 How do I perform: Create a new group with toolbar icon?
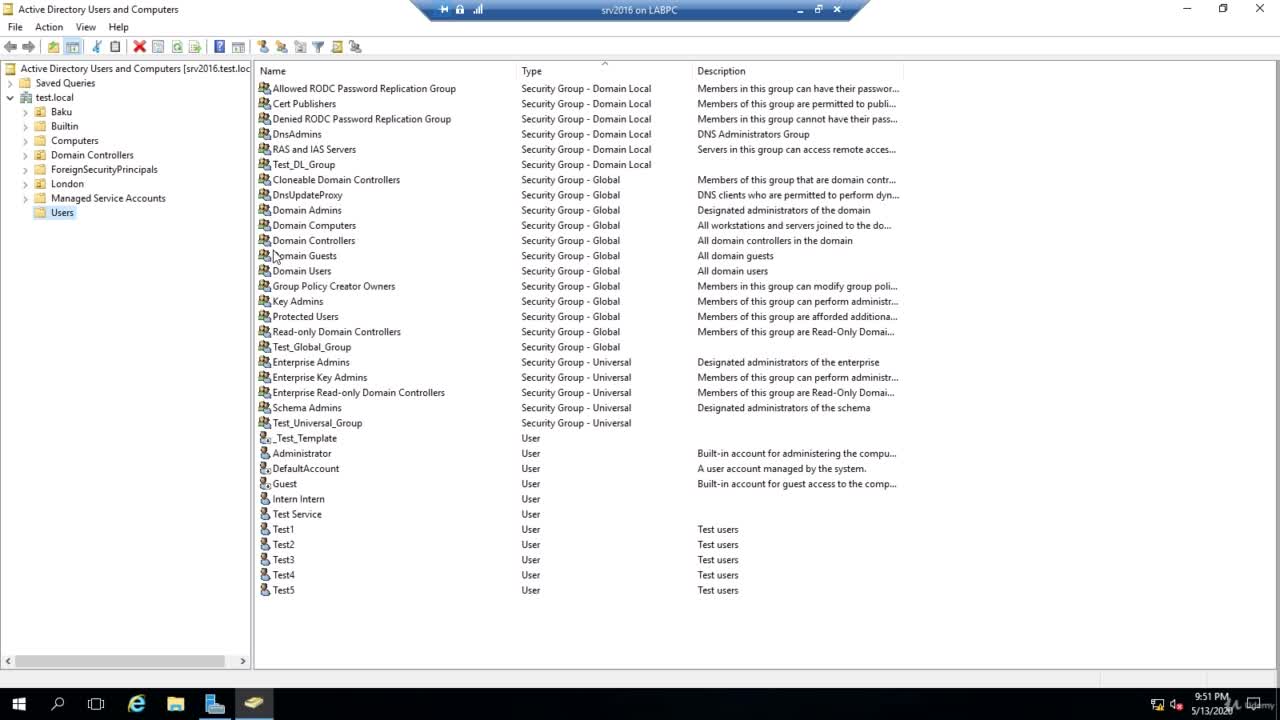coord(281,47)
